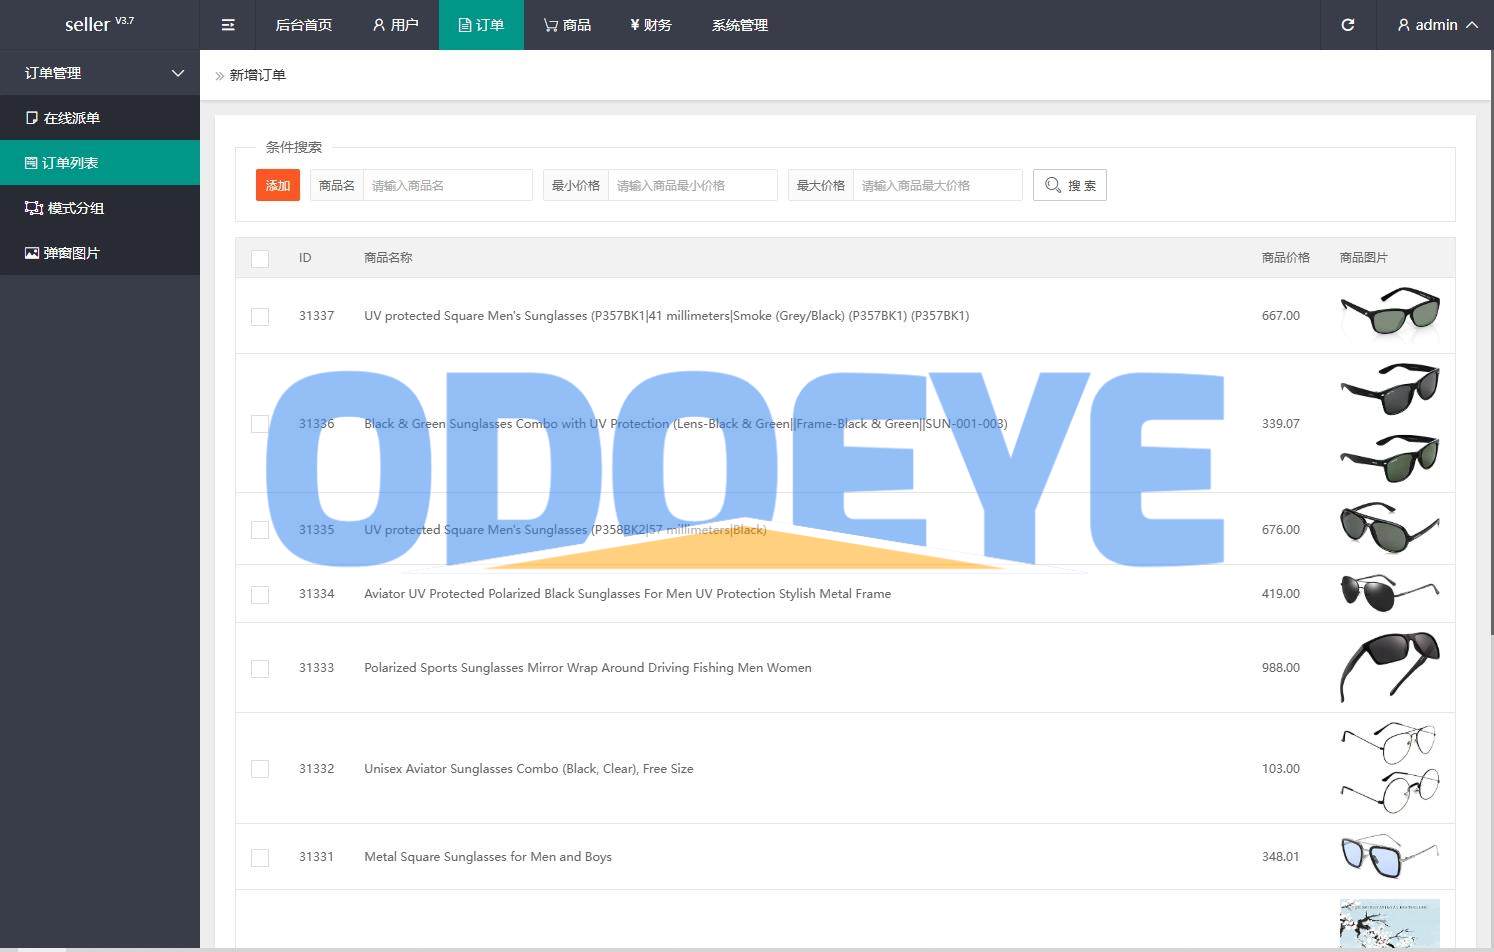Check the box for product 31333
Image resolution: width=1494 pixels, height=952 pixels.
260,669
